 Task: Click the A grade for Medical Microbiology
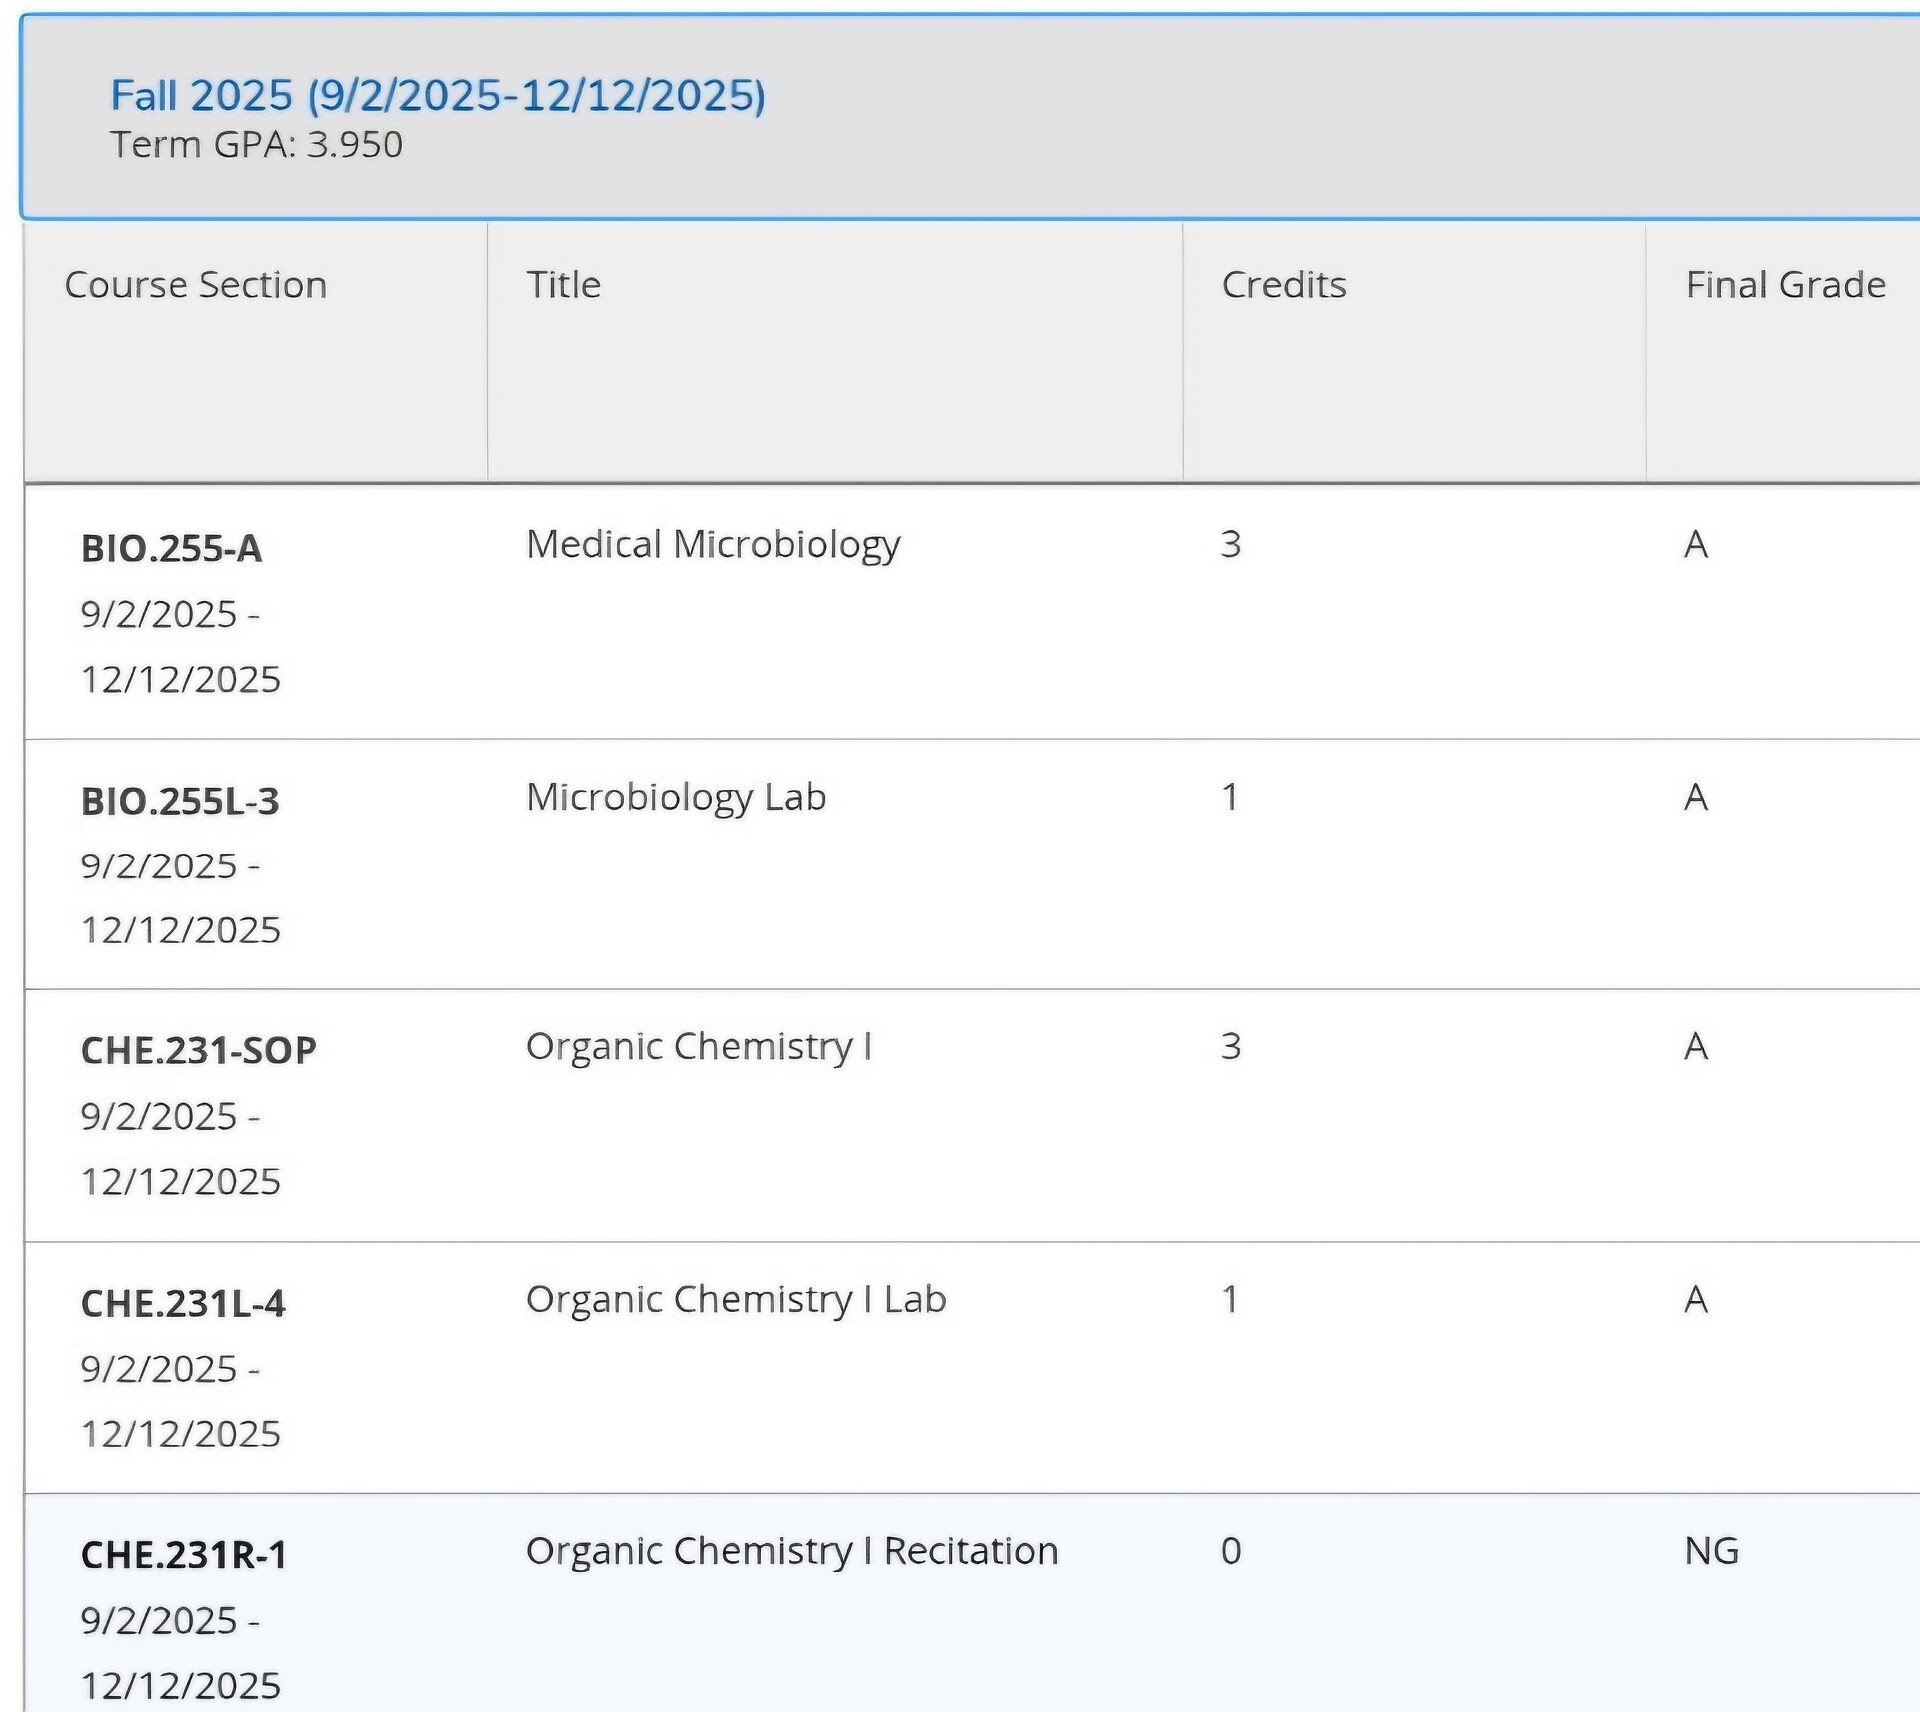pyautogui.click(x=1696, y=544)
